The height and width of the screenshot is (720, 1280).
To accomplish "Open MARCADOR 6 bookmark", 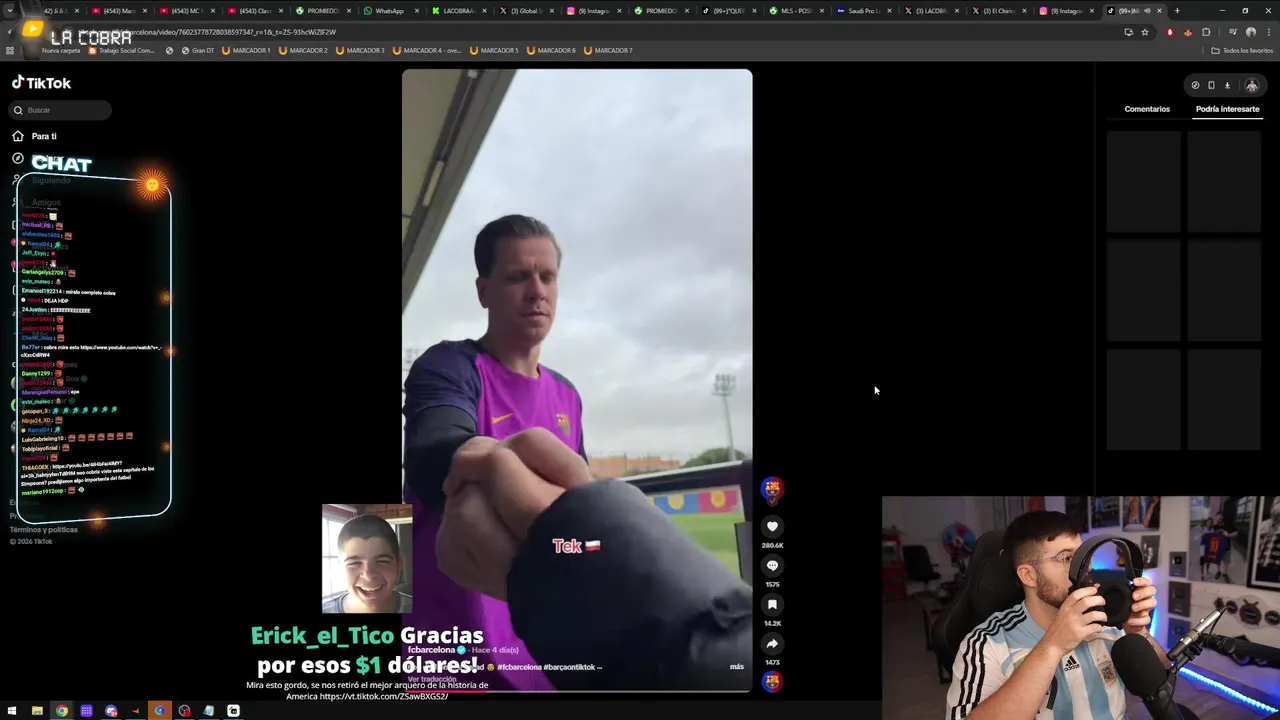I will pyautogui.click(x=551, y=50).
